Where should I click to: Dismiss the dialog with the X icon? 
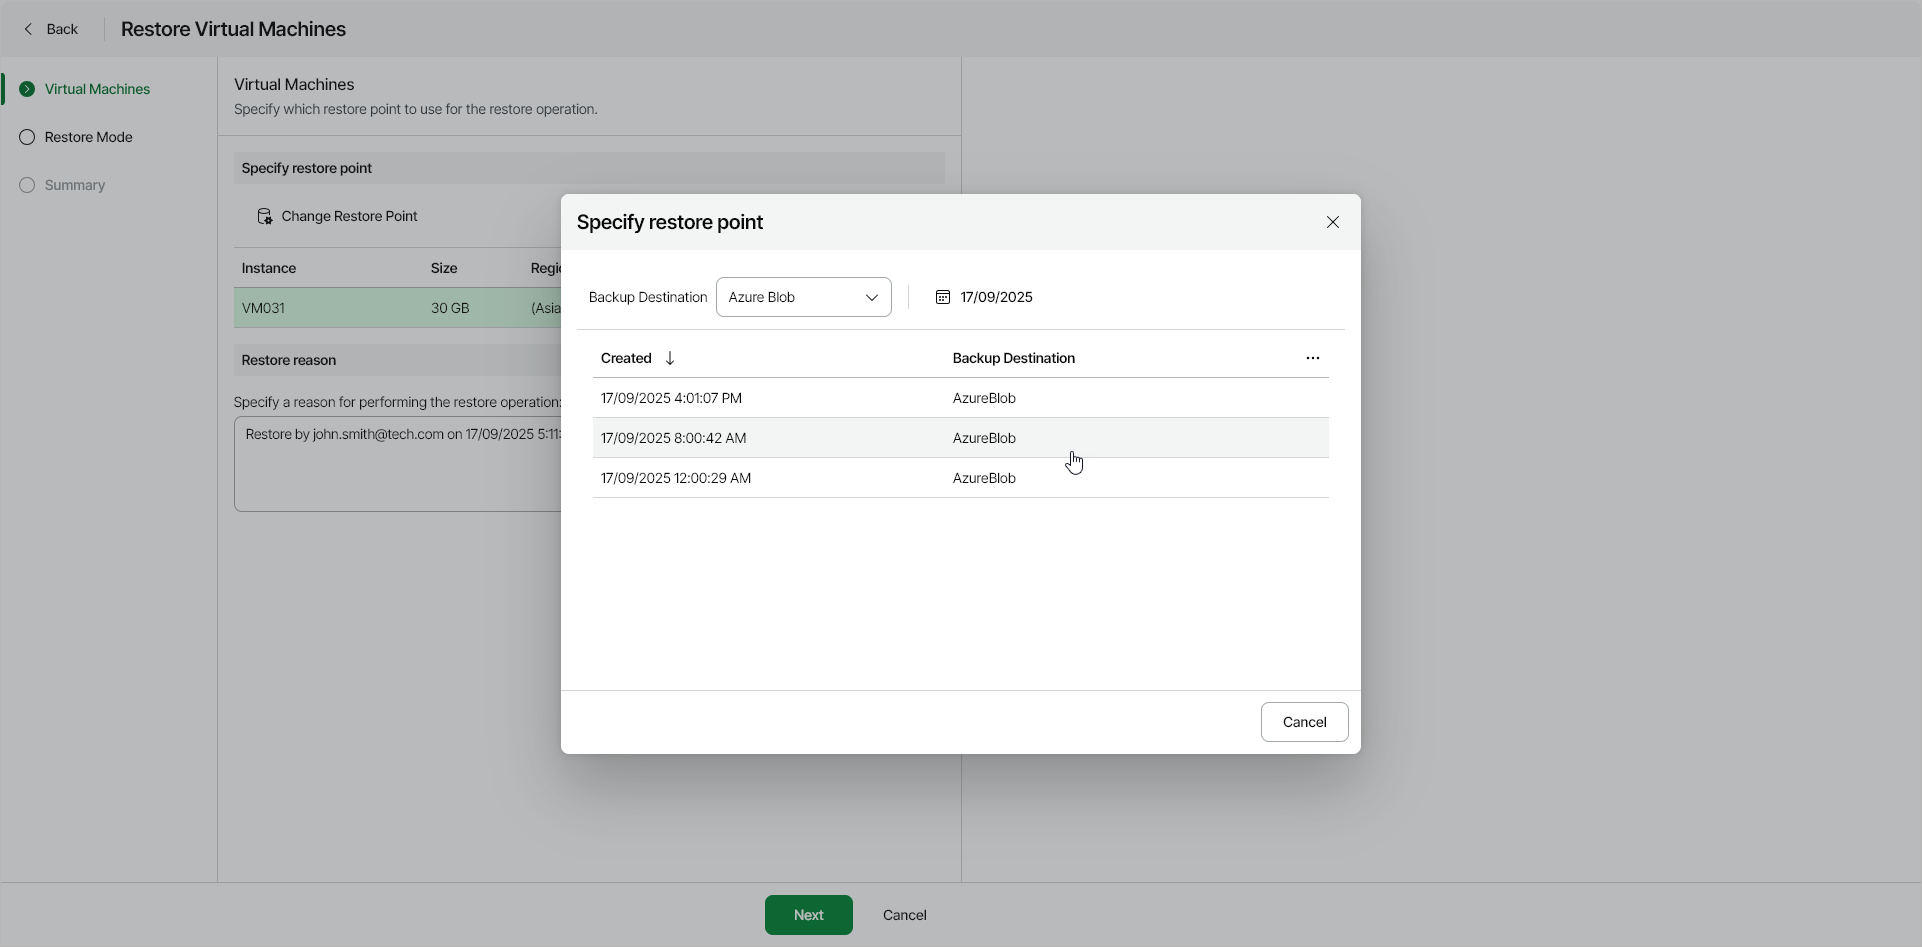pyautogui.click(x=1332, y=221)
